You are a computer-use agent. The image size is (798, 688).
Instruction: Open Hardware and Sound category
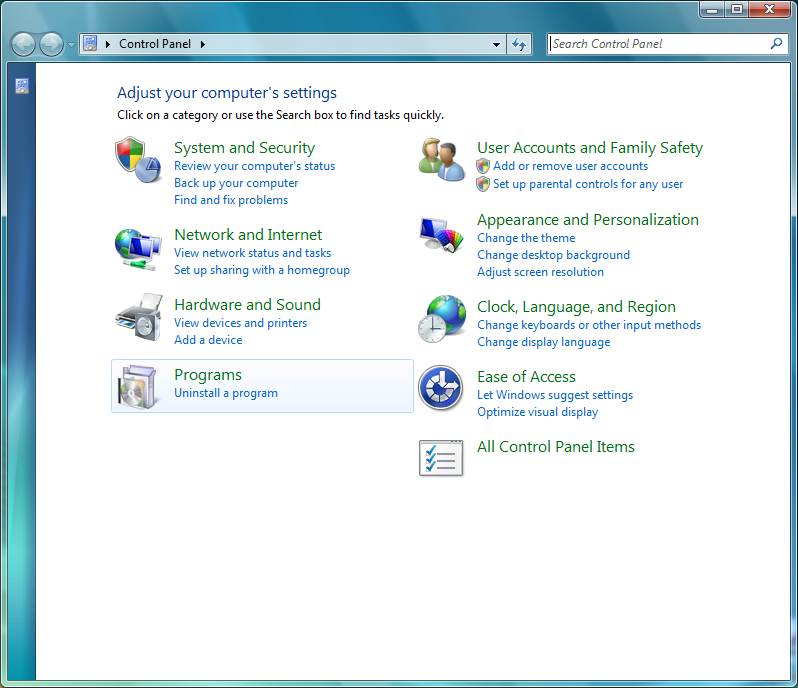(x=247, y=304)
